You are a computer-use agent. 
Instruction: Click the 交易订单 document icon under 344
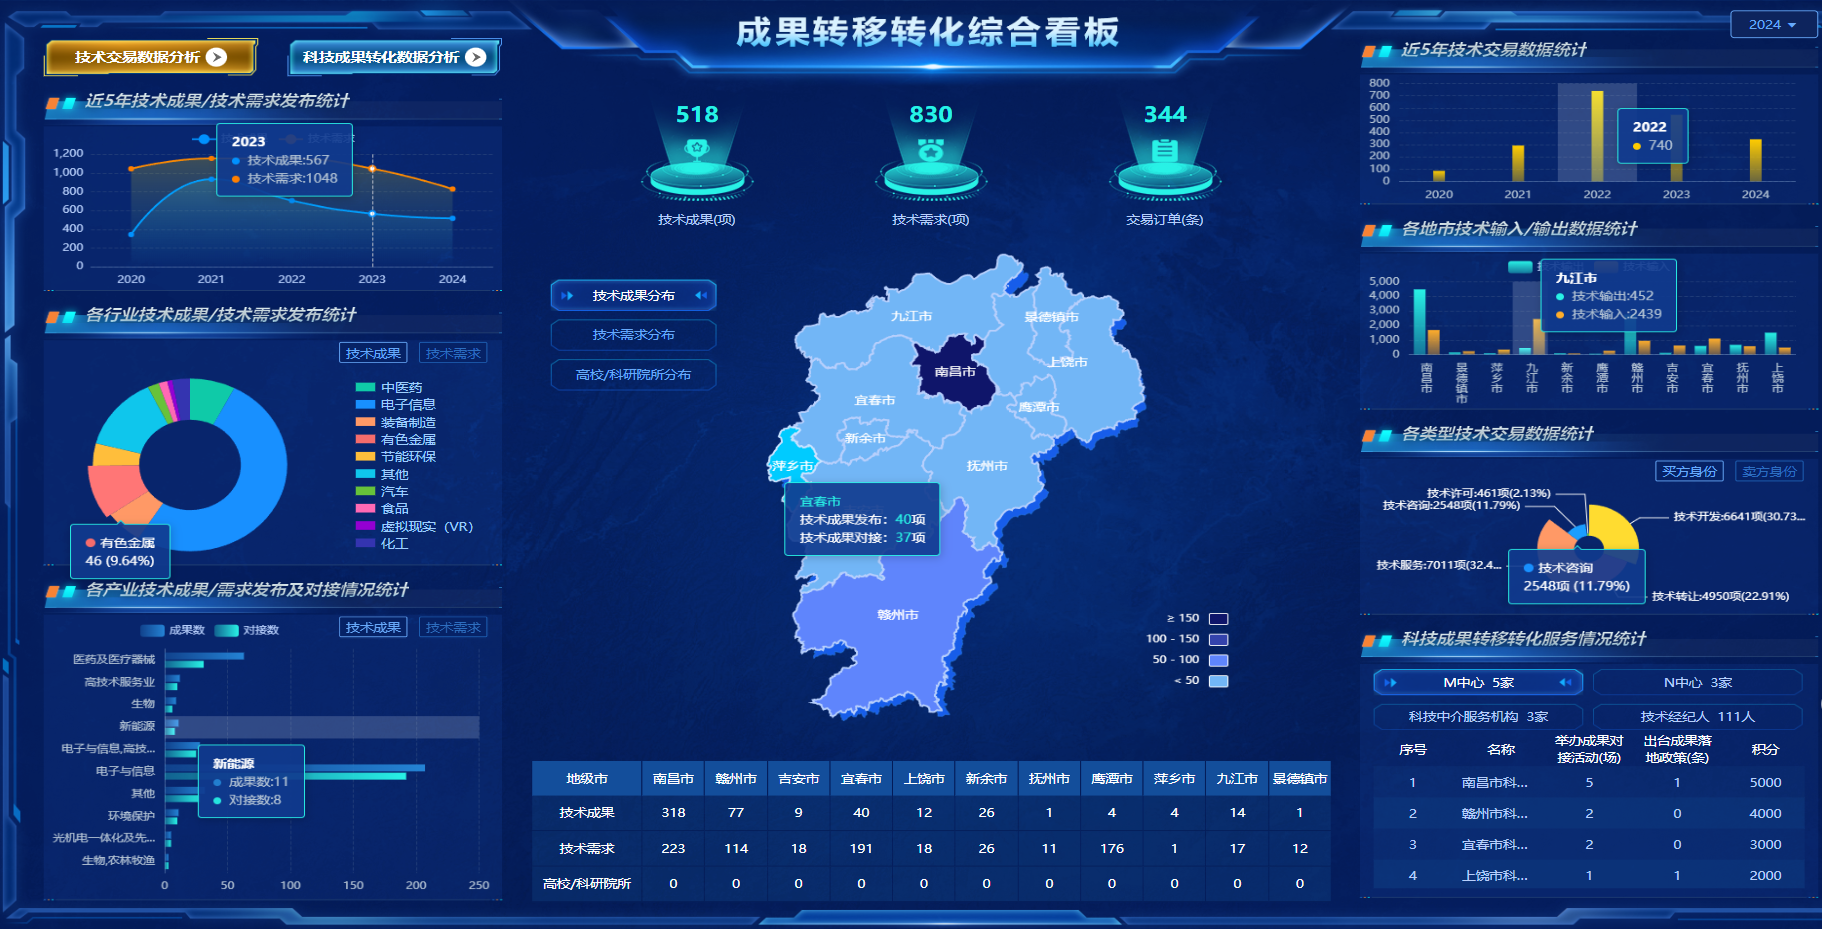pyautogui.click(x=1165, y=150)
